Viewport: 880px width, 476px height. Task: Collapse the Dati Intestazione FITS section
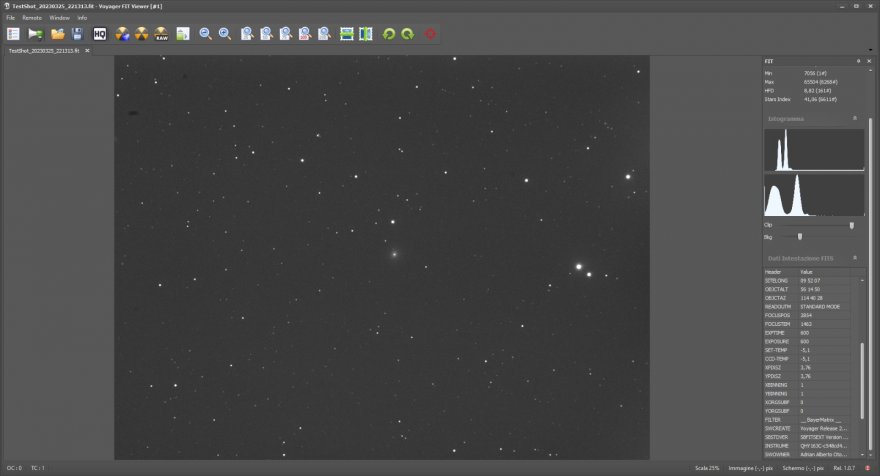854,257
